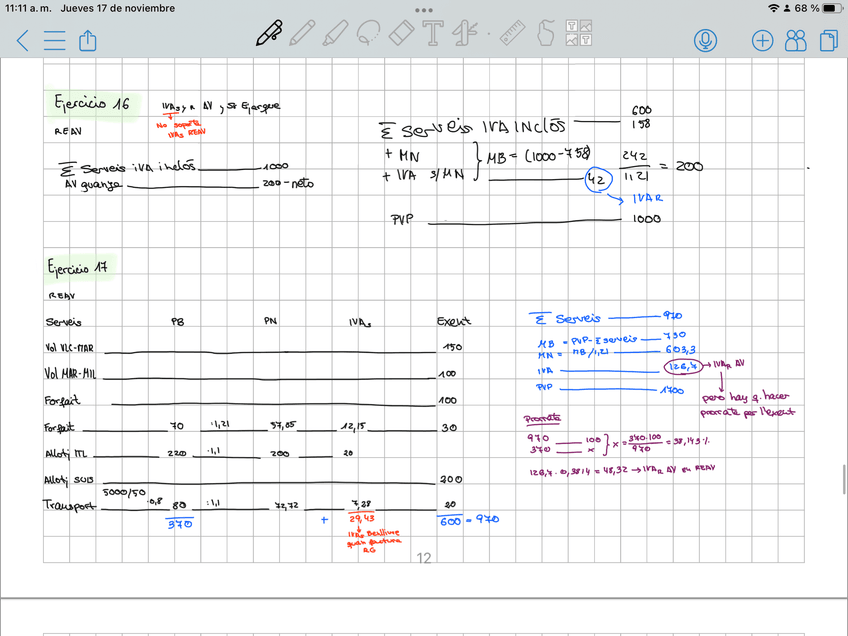848x636 pixels.
Task: Tap the share export button
Action: [87, 40]
